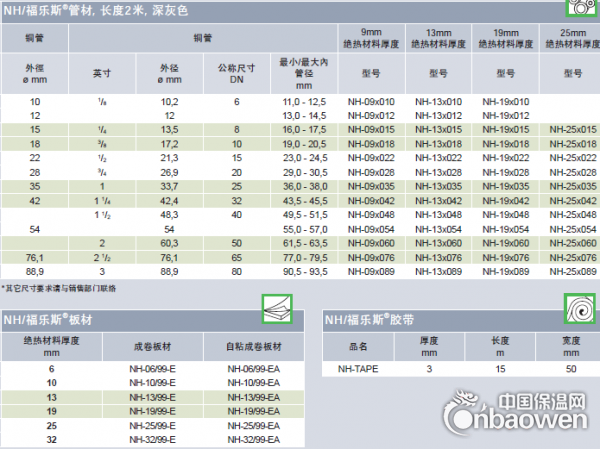Select cell NH-09x089
The width and height of the screenshot is (600, 449).
point(371,272)
